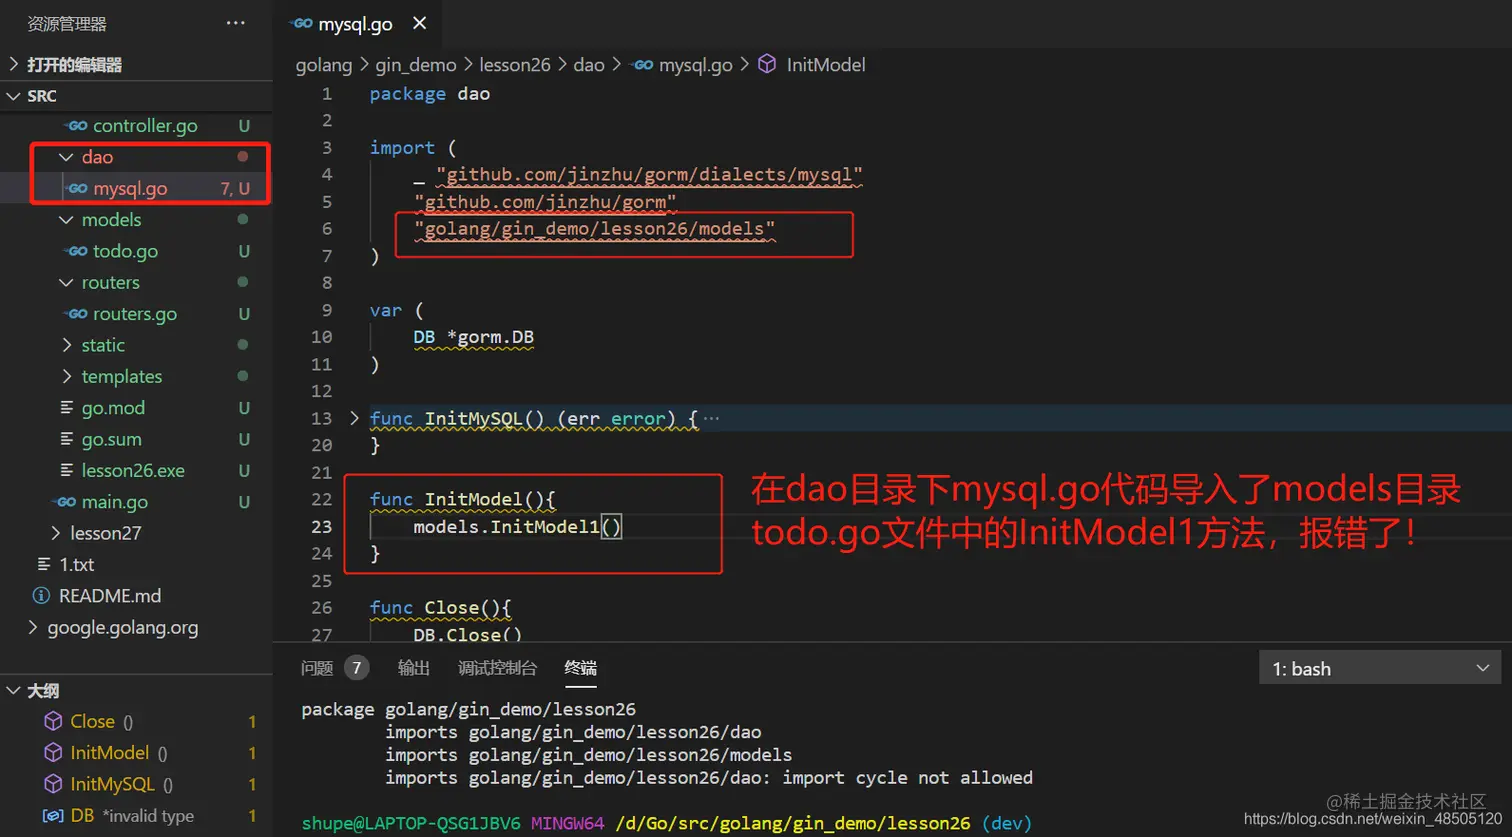
Task: Switch to the Terminal panel tab
Action: 581,668
